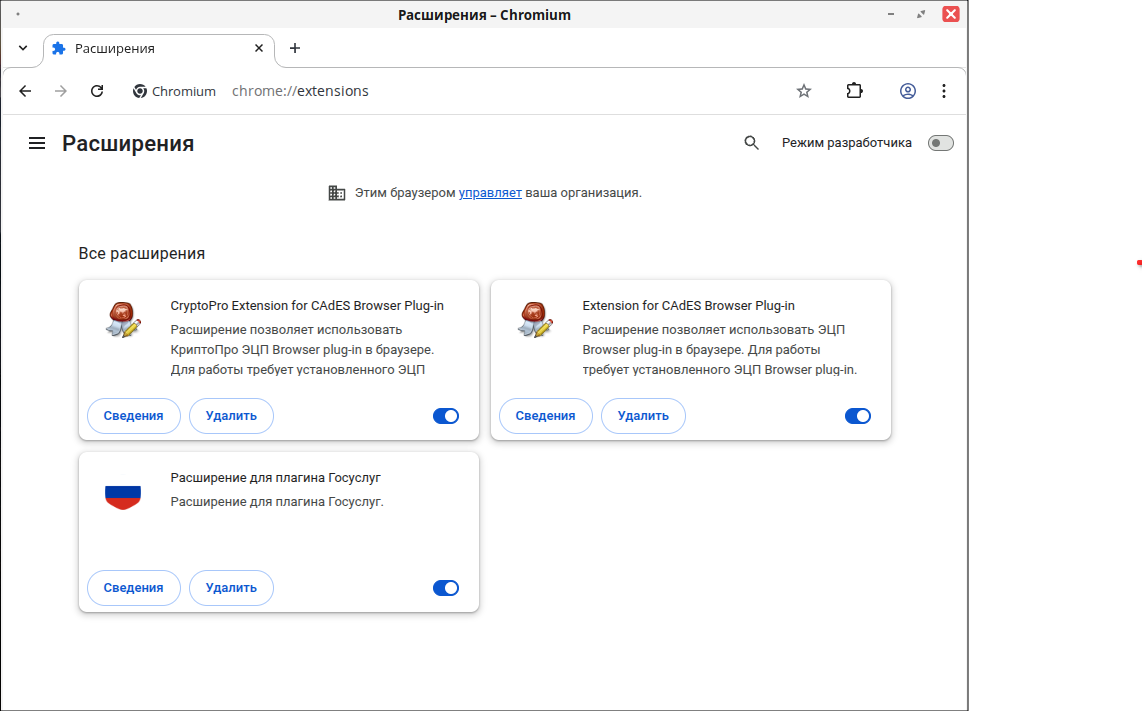This screenshot has height=711, width=1142.
Task: Close the Расширения tab
Action: tap(259, 48)
